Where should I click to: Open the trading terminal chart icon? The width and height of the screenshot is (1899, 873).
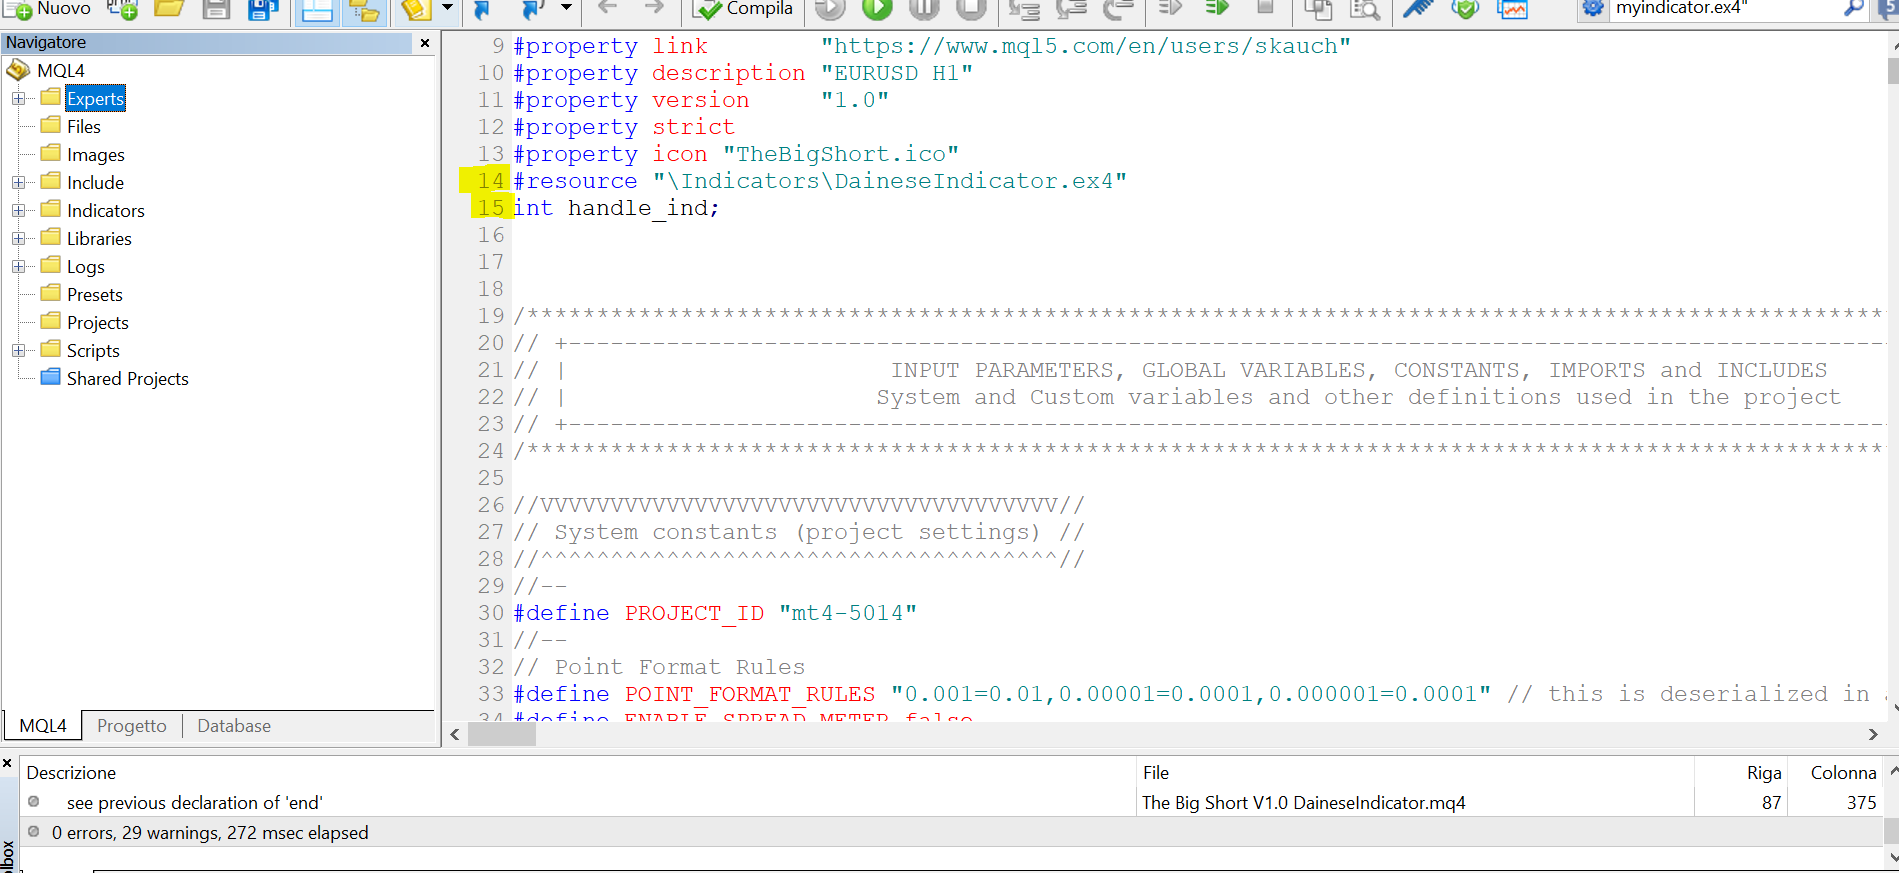(1512, 9)
